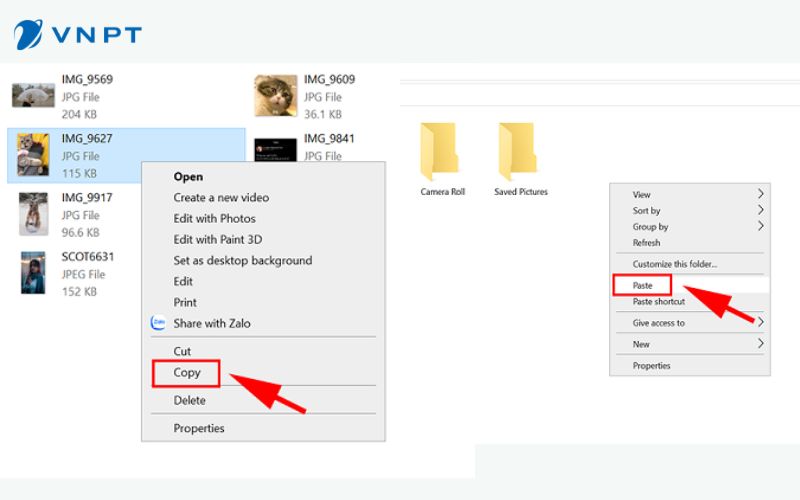Click the Zalo icon beside Share with Zalo

coord(158,323)
